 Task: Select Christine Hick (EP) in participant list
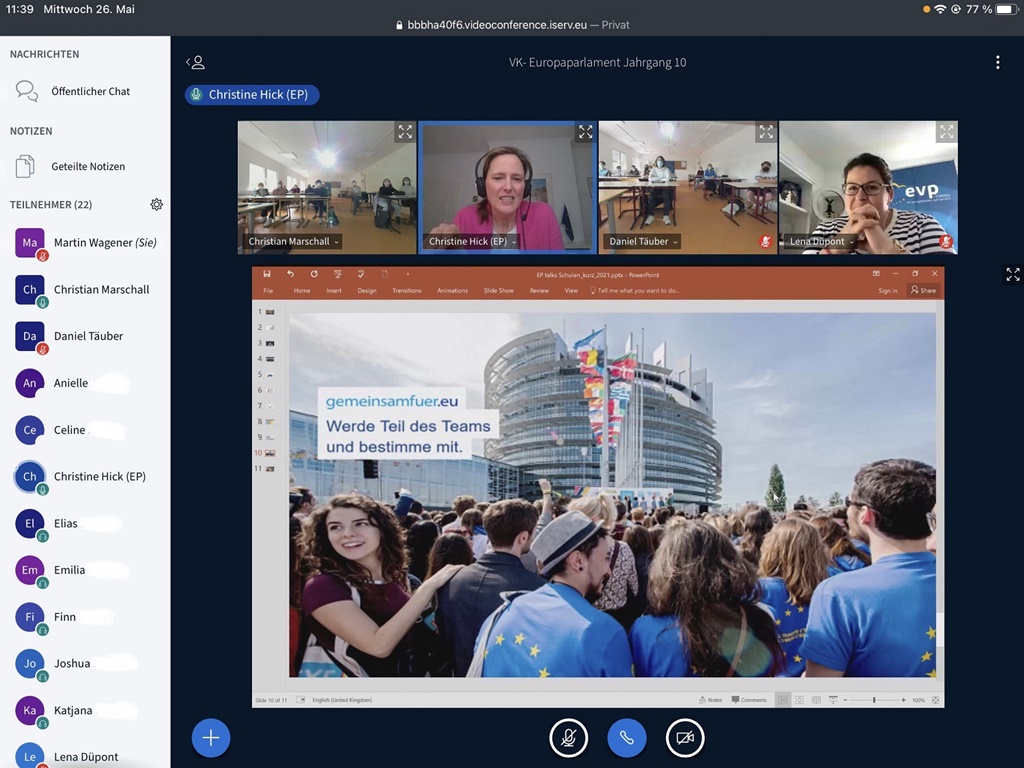(99, 476)
